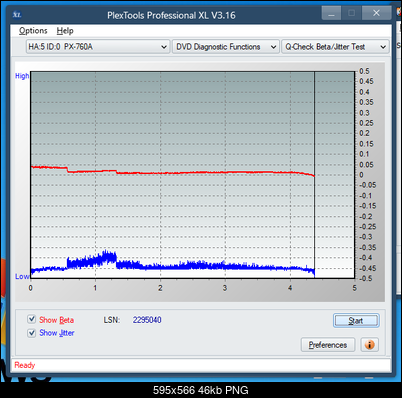Viewport: 402px width, 398px height.
Task: Open the Options menu
Action: (x=33, y=31)
